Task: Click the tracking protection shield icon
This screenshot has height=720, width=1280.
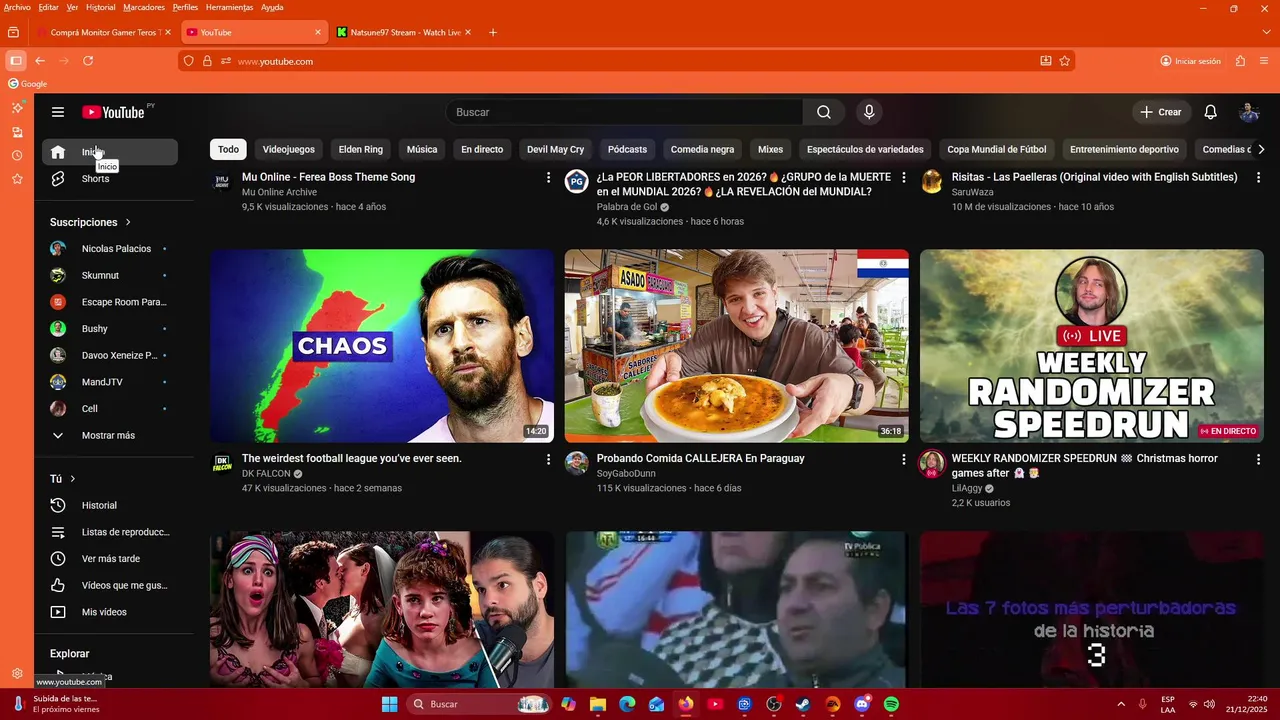Action: [x=189, y=61]
